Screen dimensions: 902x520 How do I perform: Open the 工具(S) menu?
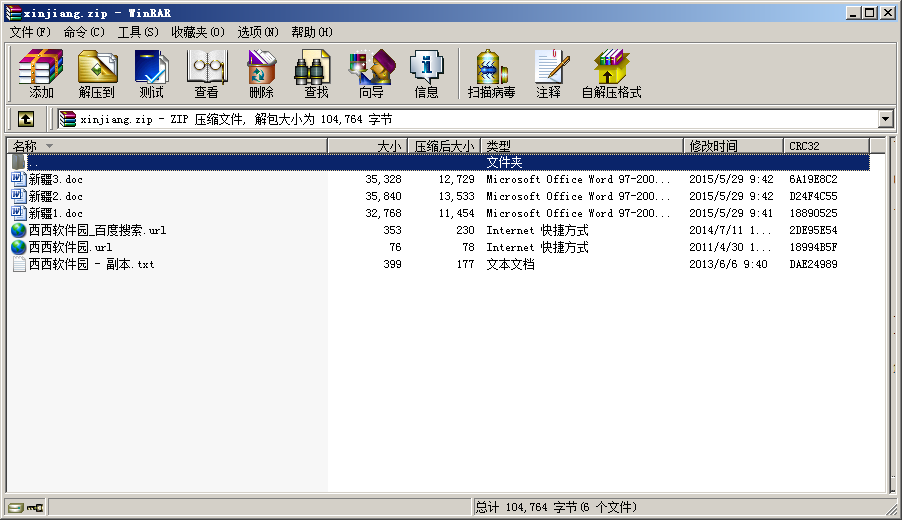pos(138,32)
